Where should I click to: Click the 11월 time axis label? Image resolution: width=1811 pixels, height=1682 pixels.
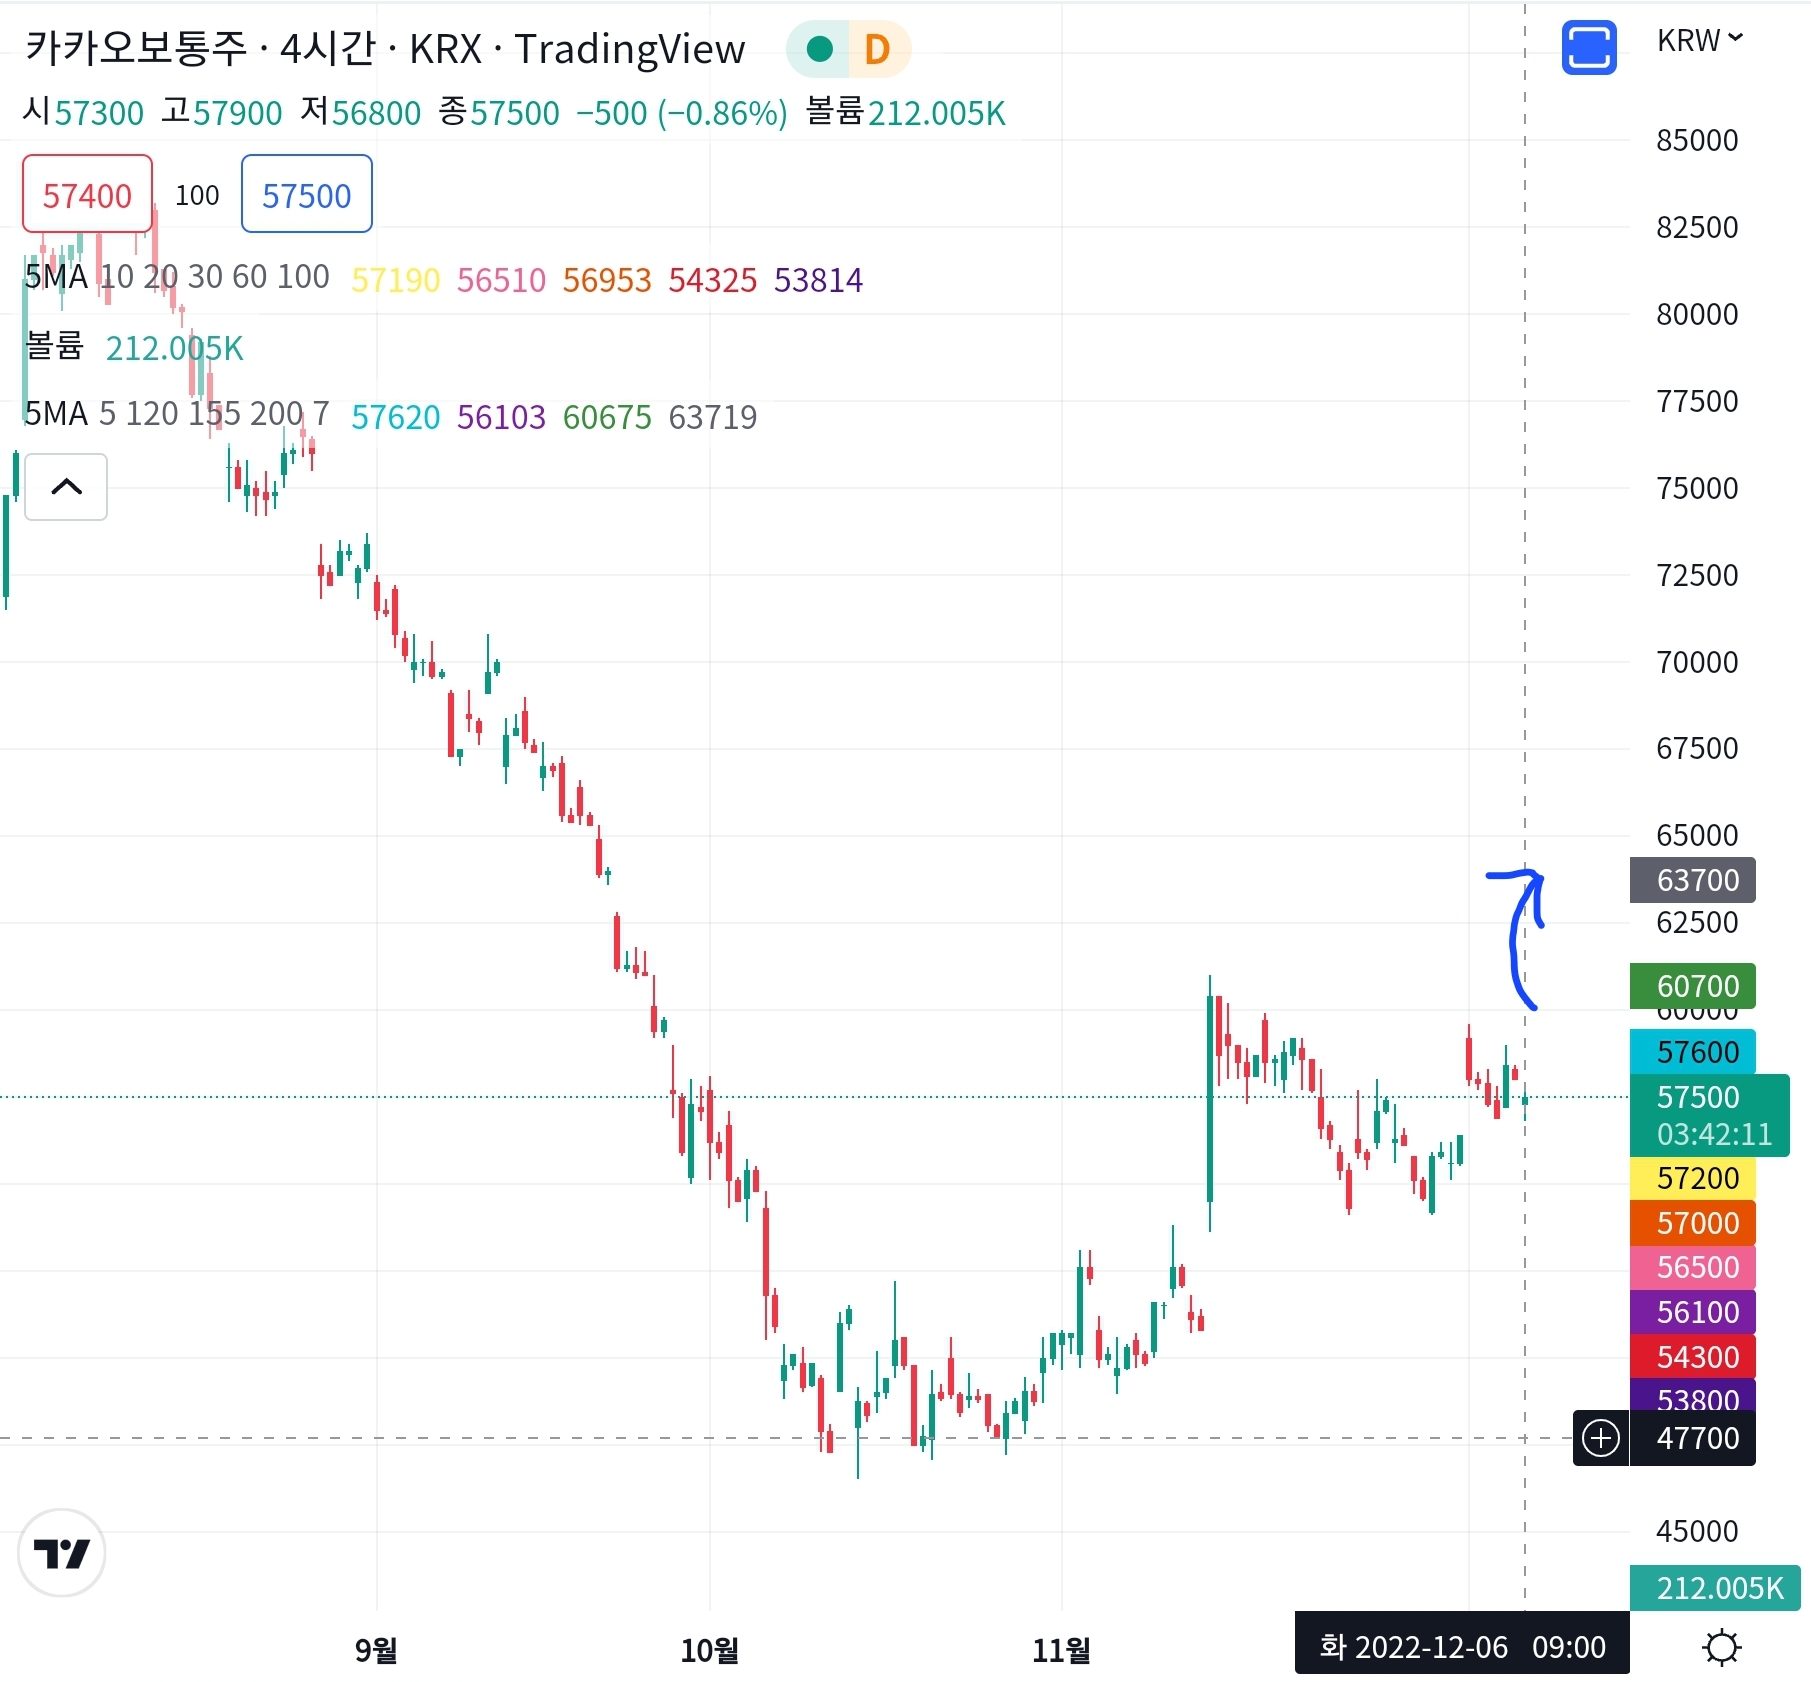point(1061,1649)
